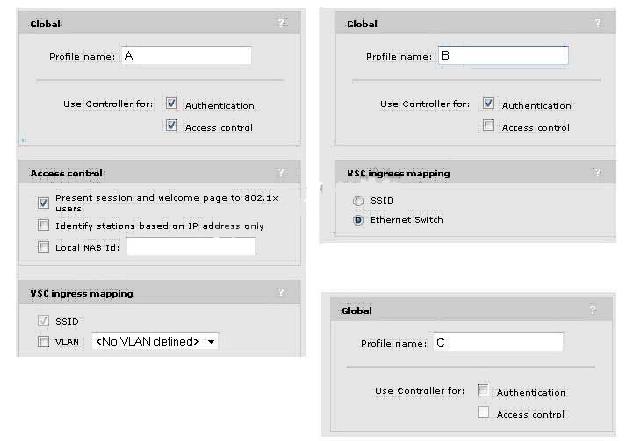Open help for profile B VSC ingress mapping
Viewport: 624px width, 441px height.
click(597, 172)
